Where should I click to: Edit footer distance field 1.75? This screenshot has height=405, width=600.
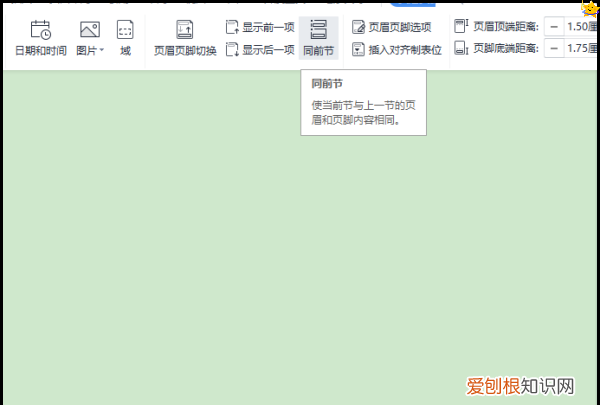pyautogui.click(x=580, y=48)
